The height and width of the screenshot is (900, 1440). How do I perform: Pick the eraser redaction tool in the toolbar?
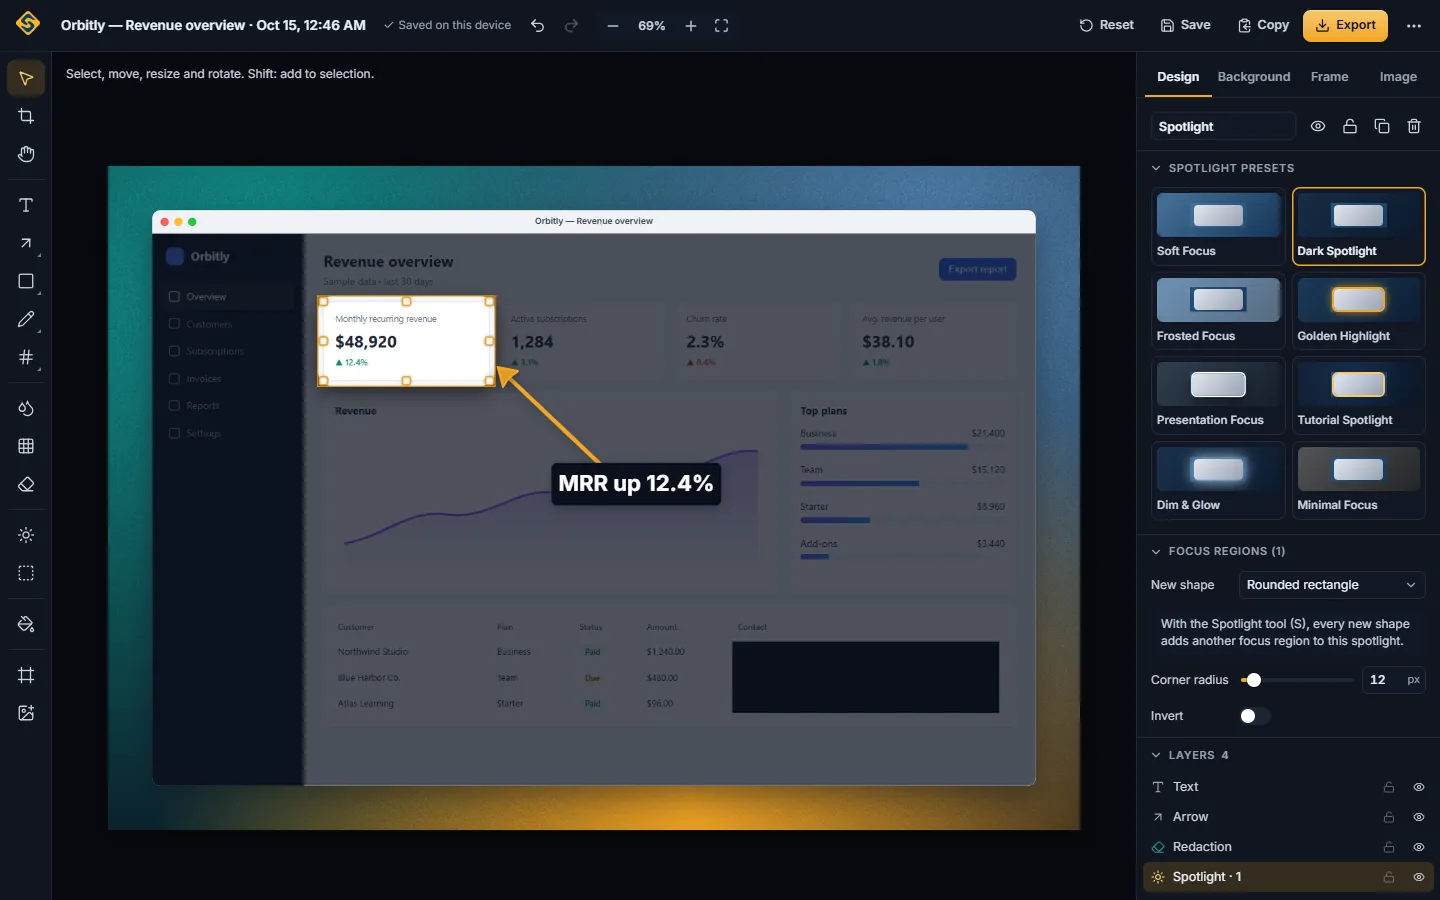[x=26, y=484]
